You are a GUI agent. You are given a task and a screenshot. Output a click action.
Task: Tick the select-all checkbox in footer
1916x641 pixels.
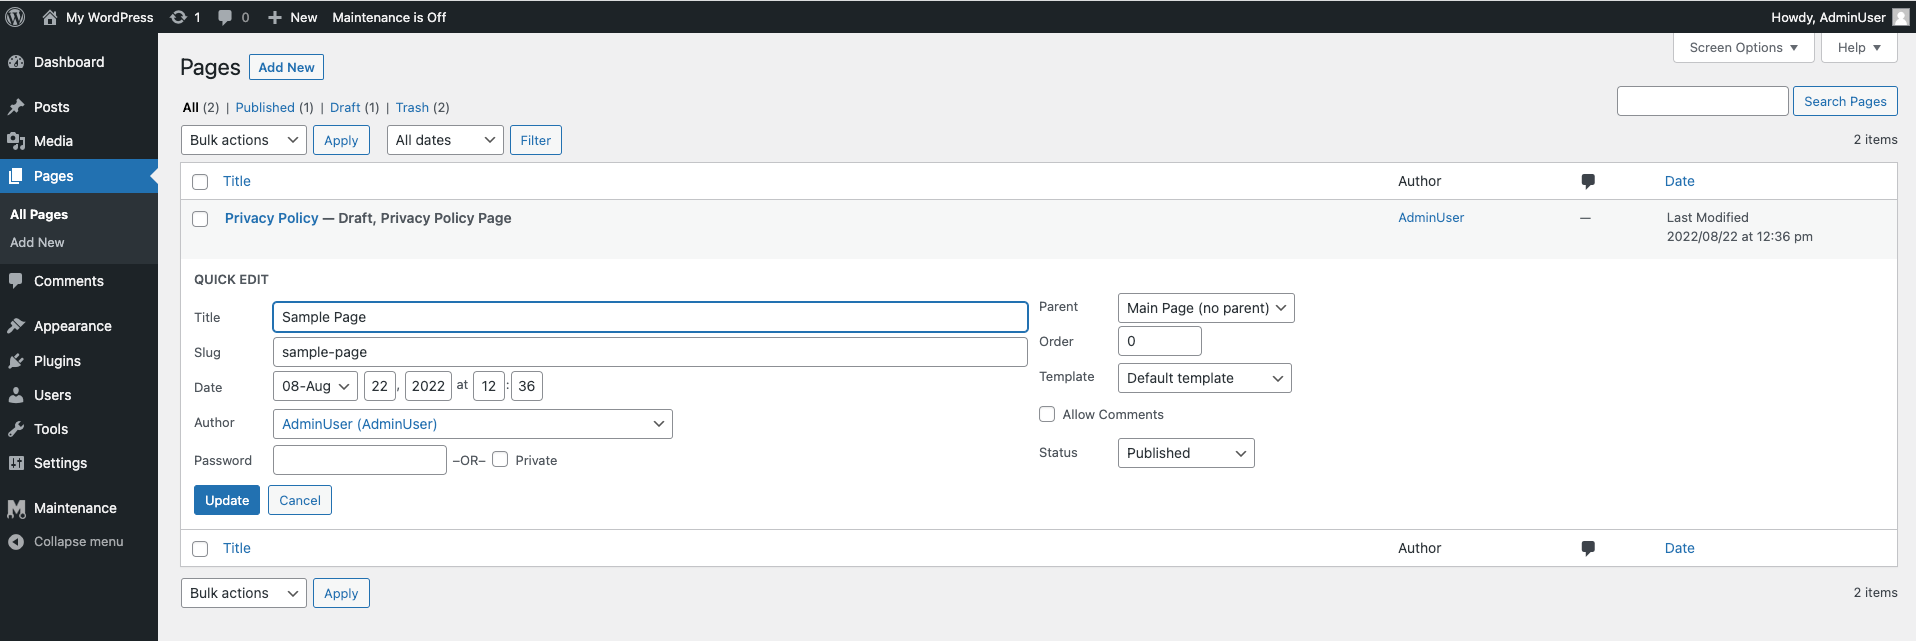200,549
